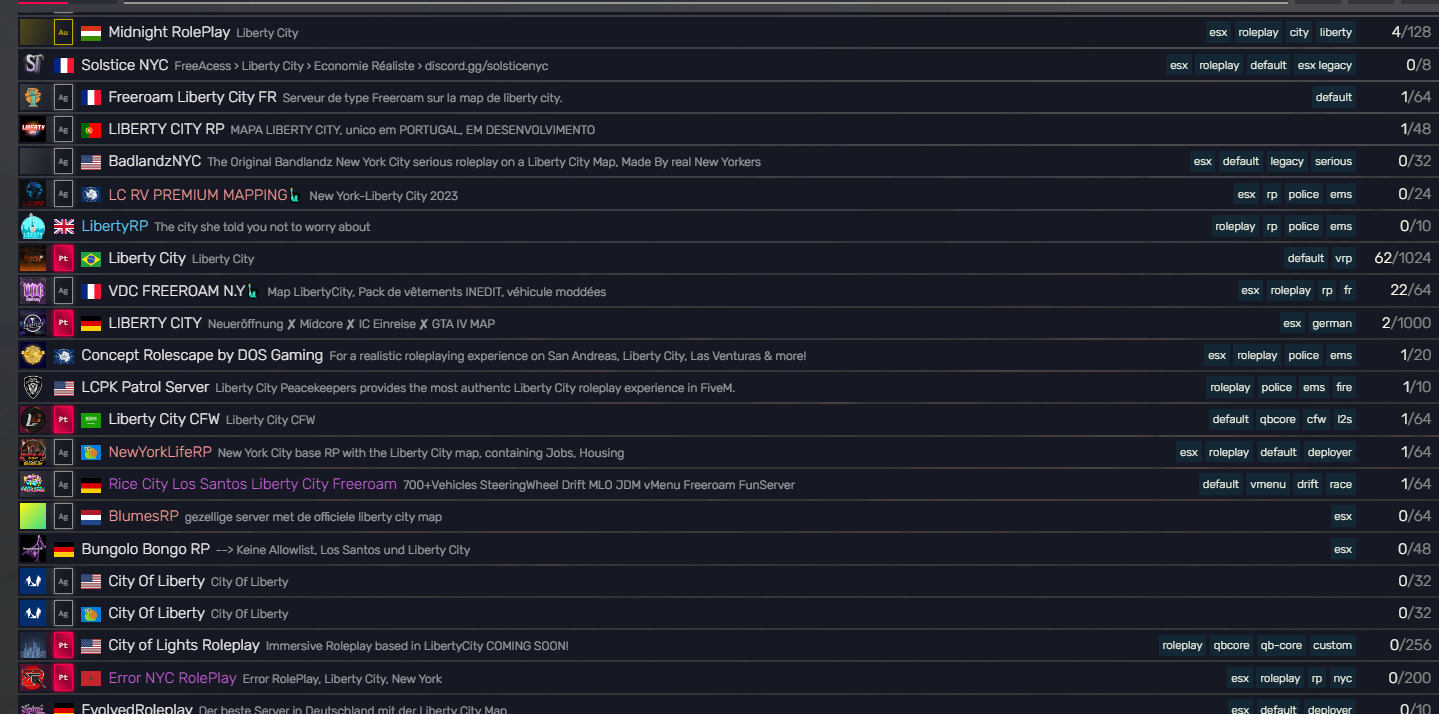Click the Error NYC RolePlay server icon
Image resolution: width=1439 pixels, height=714 pixels.
33,677
